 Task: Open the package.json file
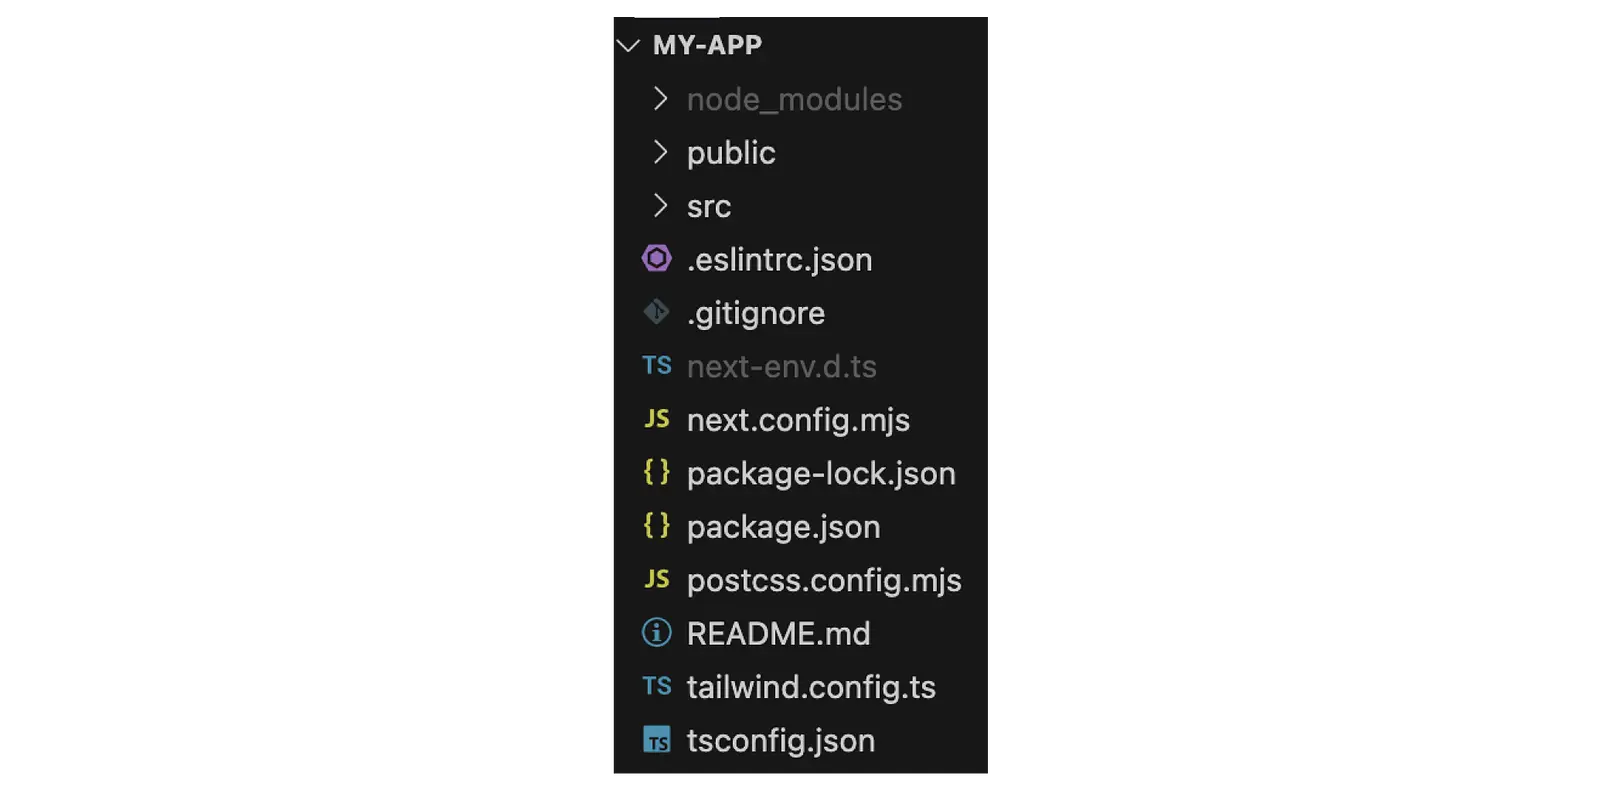click(x=783, y=527)
